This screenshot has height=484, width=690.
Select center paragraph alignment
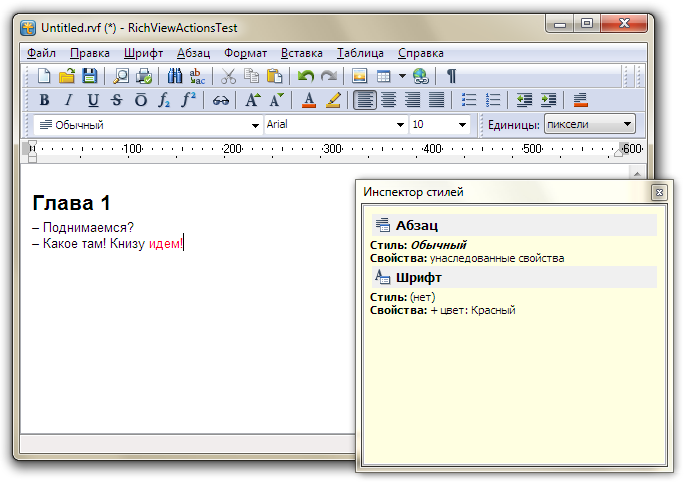coord(388,100)
